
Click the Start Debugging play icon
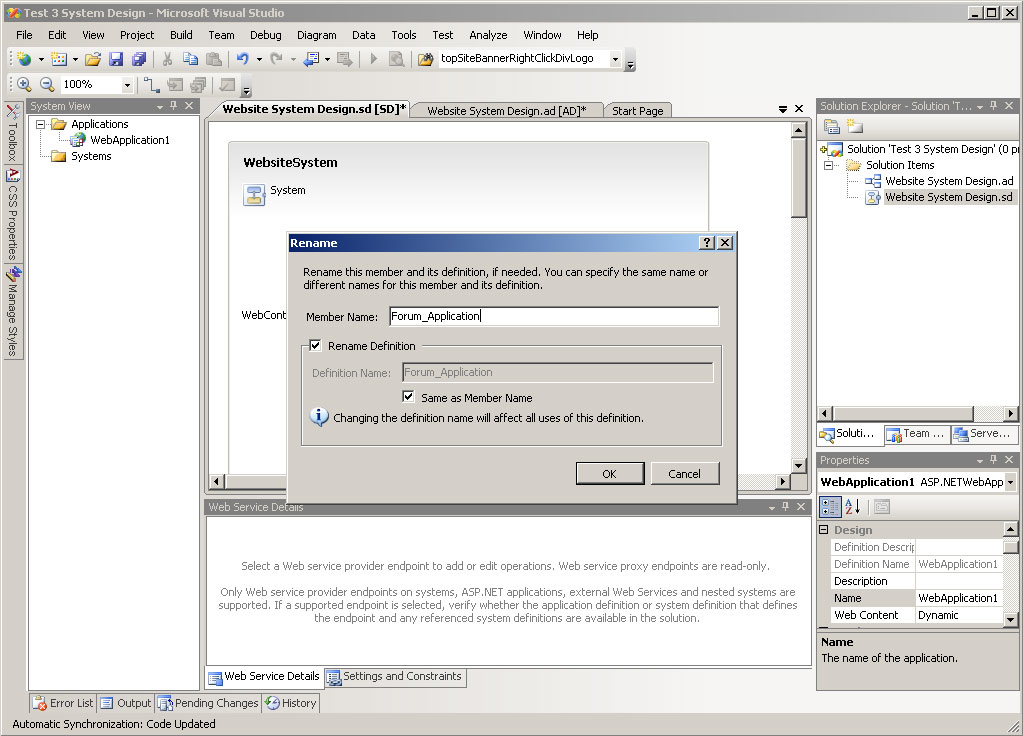coord(374,59)
